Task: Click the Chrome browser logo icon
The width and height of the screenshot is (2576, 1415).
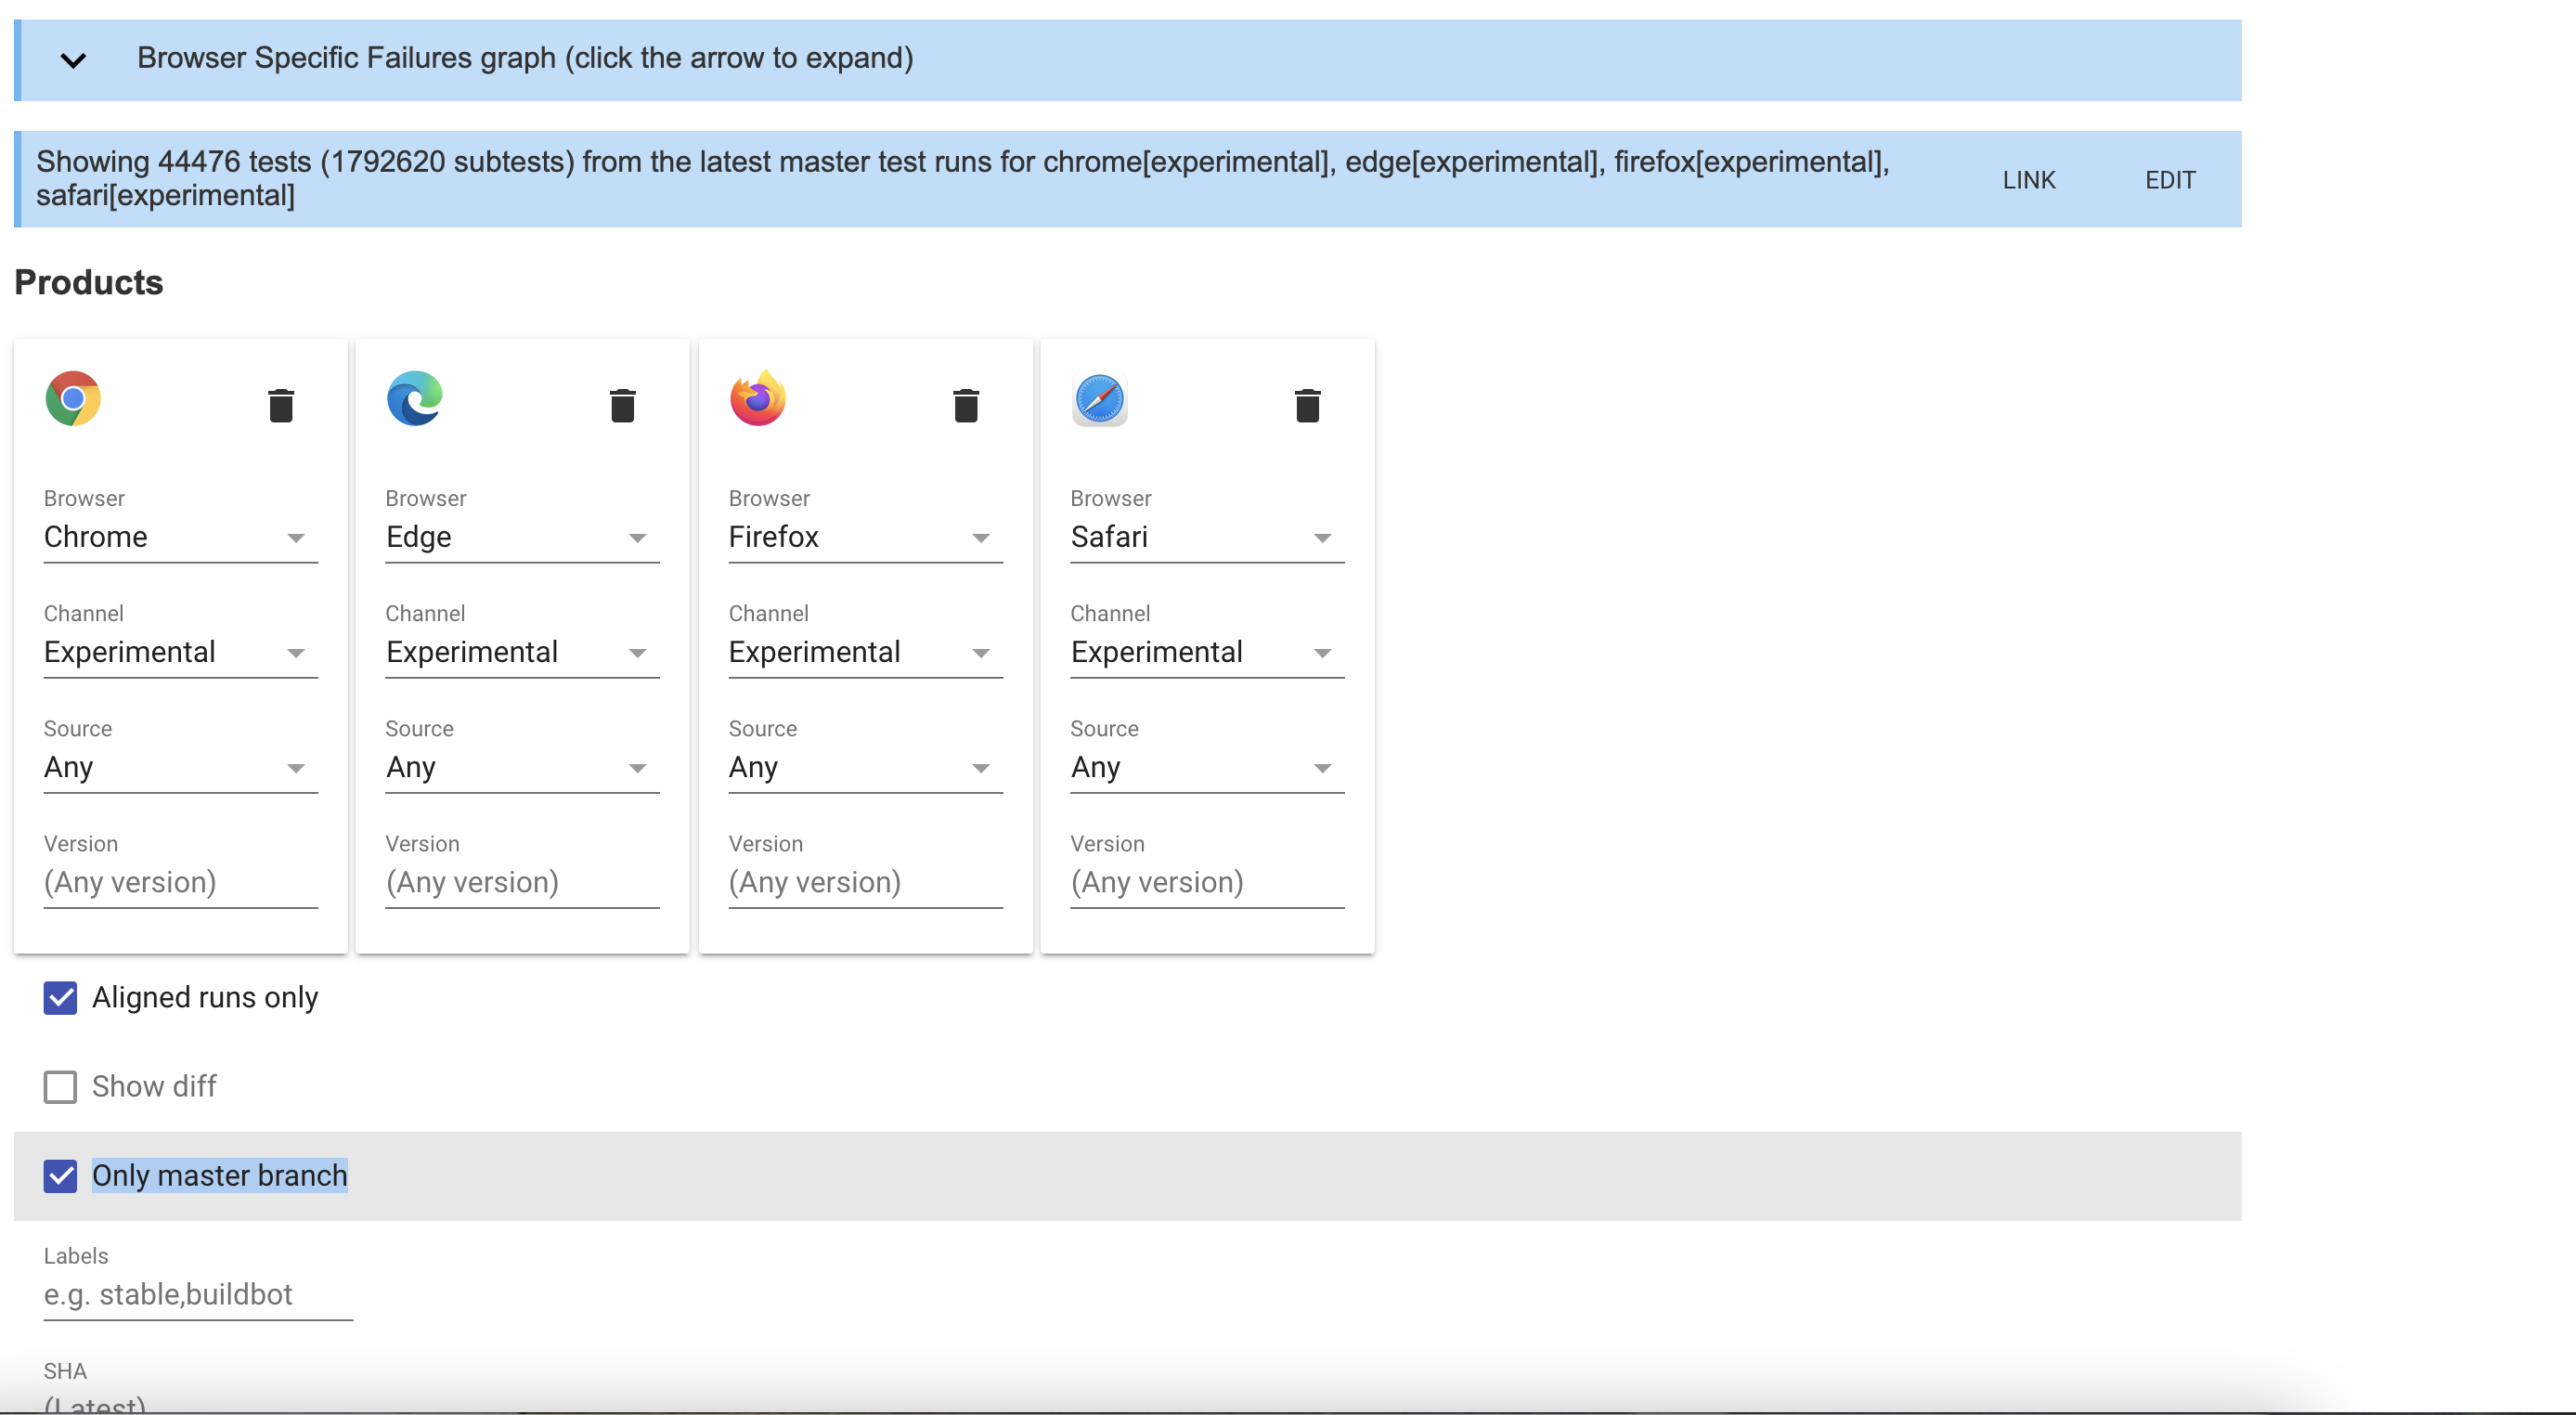Action: pyautogui.click(x=73, y=399)
